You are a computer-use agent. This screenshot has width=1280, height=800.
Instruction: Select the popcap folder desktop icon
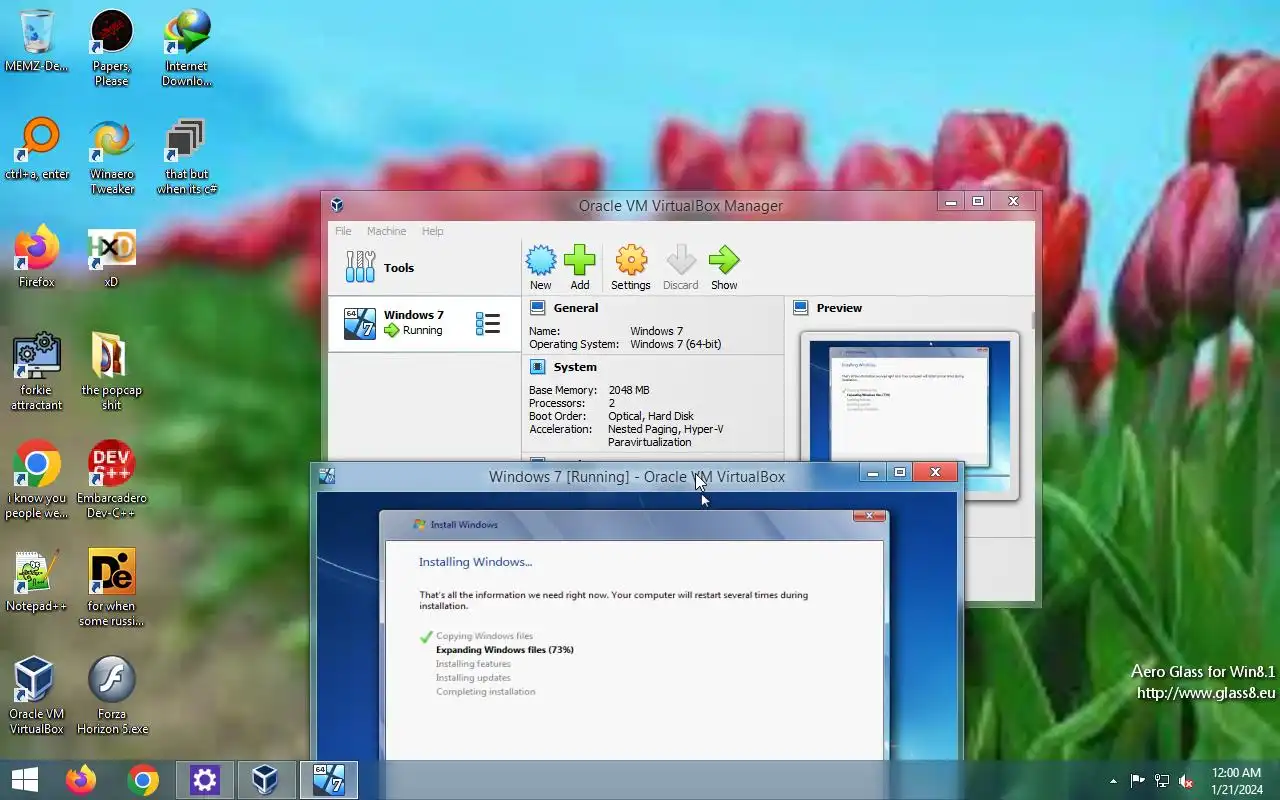point(111,372)
